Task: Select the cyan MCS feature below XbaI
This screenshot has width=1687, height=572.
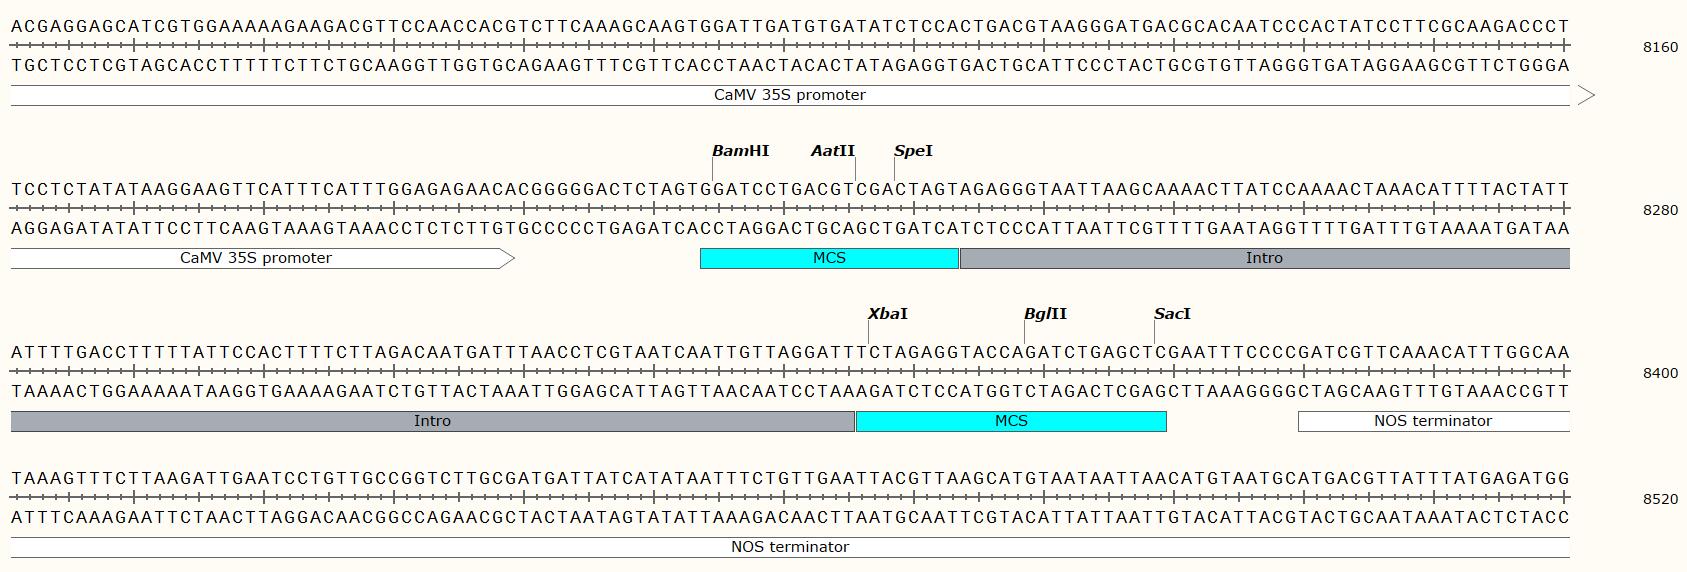Action: click(x=1011, y=421)
